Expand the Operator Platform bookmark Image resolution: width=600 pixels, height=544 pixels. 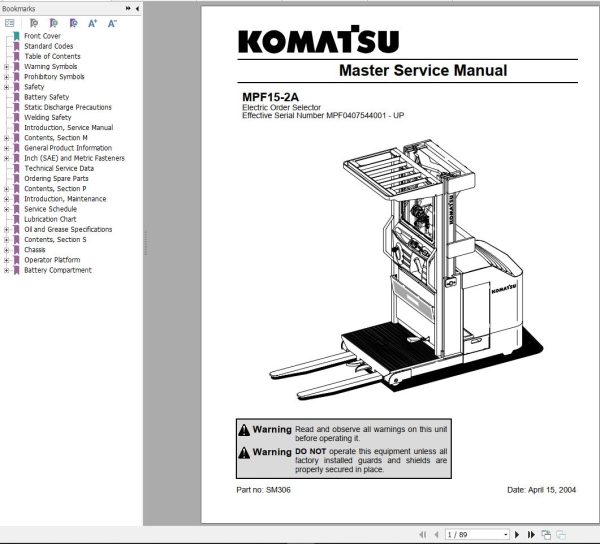(x=6, y=260)
